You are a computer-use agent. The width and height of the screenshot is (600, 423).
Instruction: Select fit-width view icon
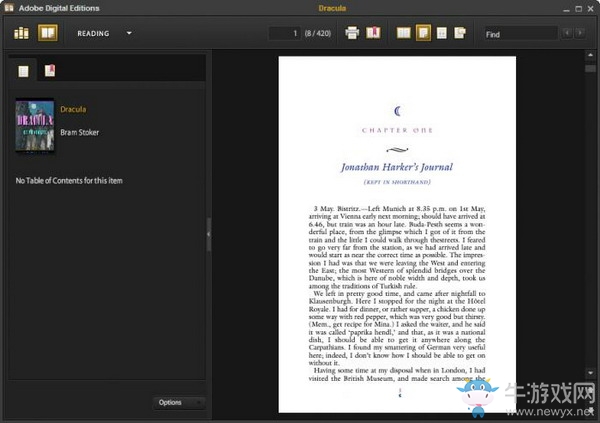(442, 33)
